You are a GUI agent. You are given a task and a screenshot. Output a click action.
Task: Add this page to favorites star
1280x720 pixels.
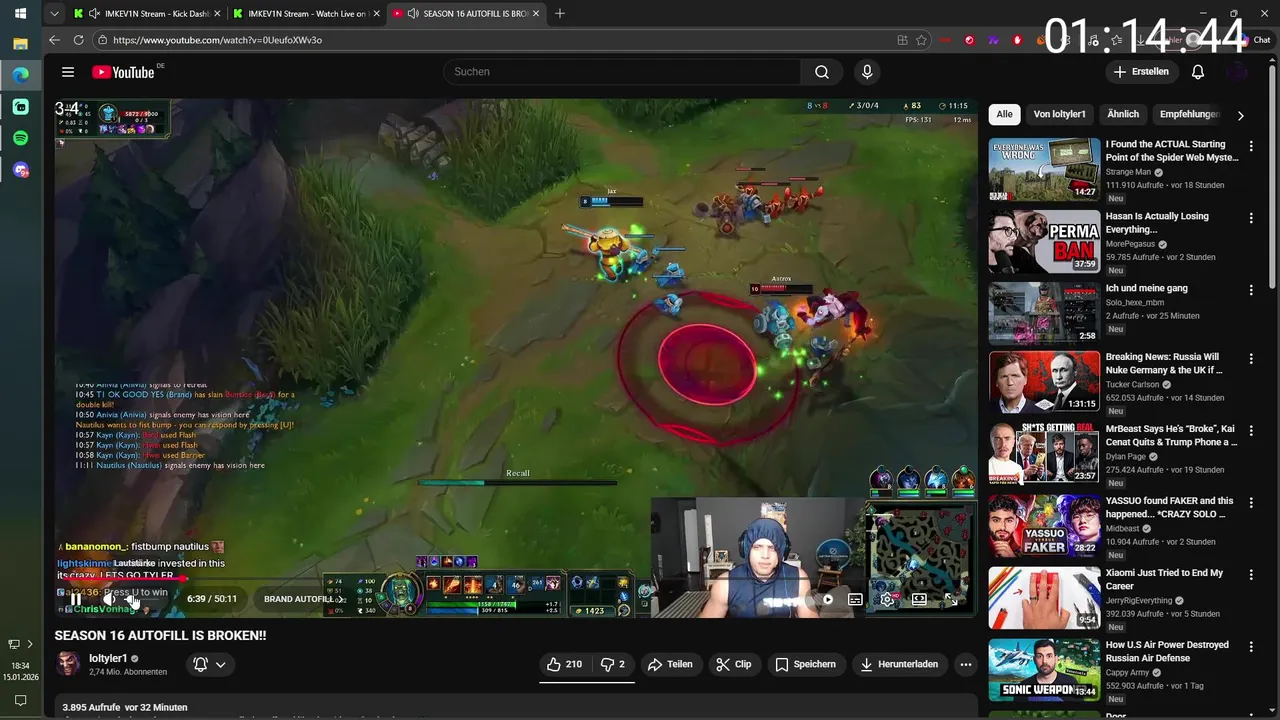[x=921, y=40]
